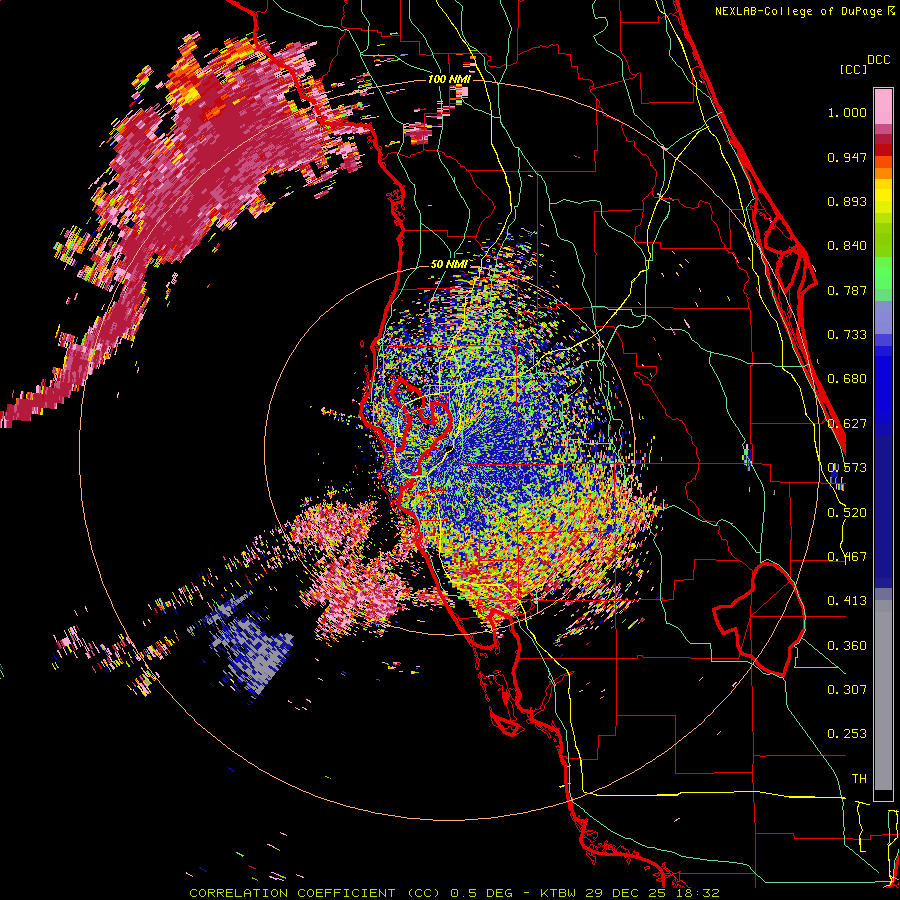The height and width of the screenshot is (900, 900).
Task: Click the 1.000 legend value
Action: 847,112
